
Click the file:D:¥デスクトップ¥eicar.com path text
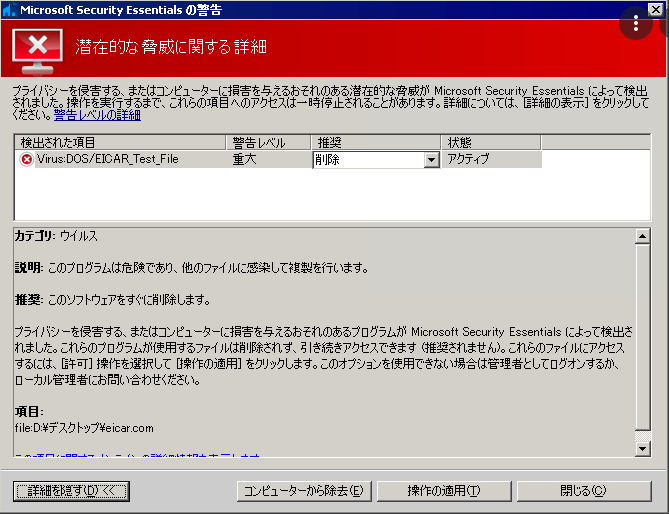tap(84, 428)
